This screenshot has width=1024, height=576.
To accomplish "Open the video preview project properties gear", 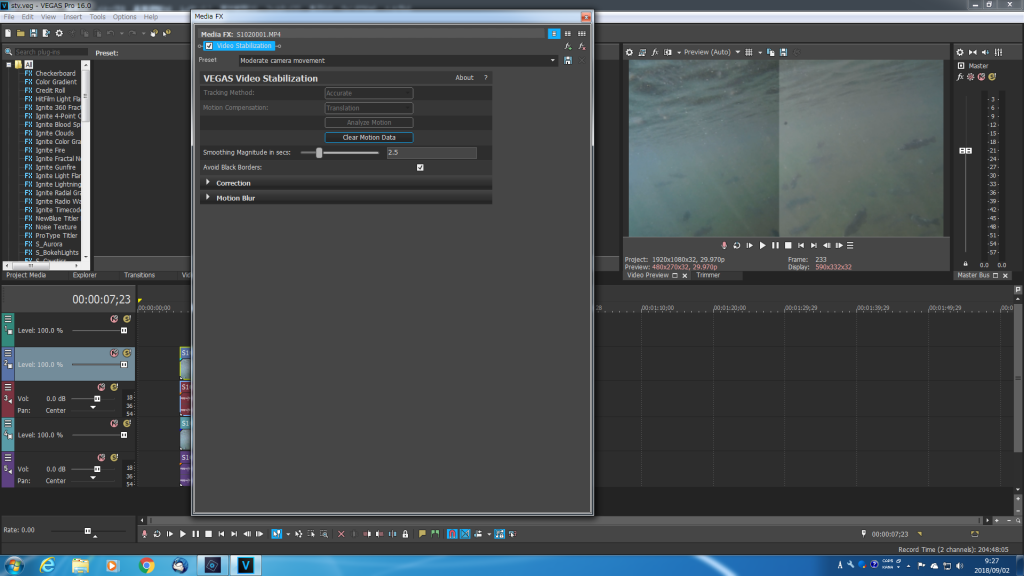I will tap(629, 52).
